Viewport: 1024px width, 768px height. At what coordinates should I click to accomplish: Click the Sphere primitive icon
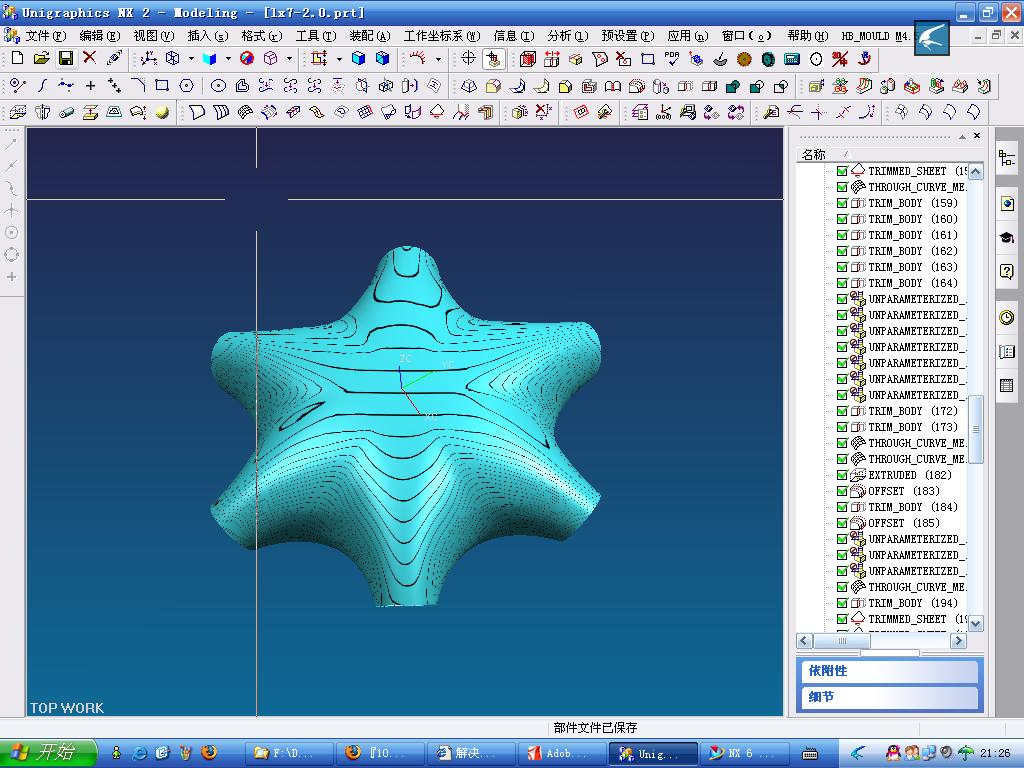click(162, 112)
